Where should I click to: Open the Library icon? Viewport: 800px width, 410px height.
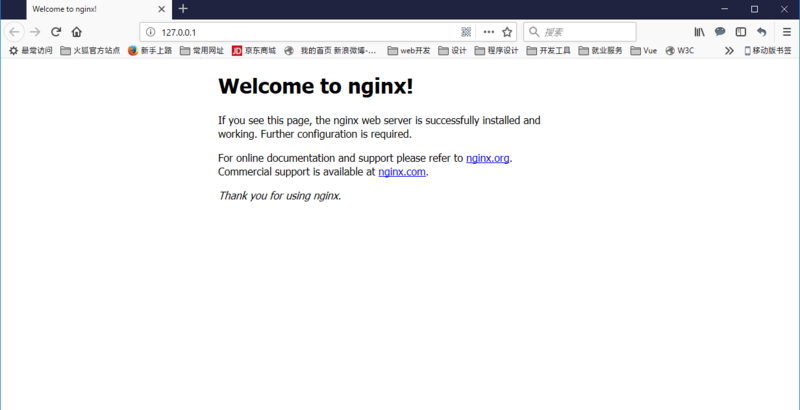pos(699,32)
